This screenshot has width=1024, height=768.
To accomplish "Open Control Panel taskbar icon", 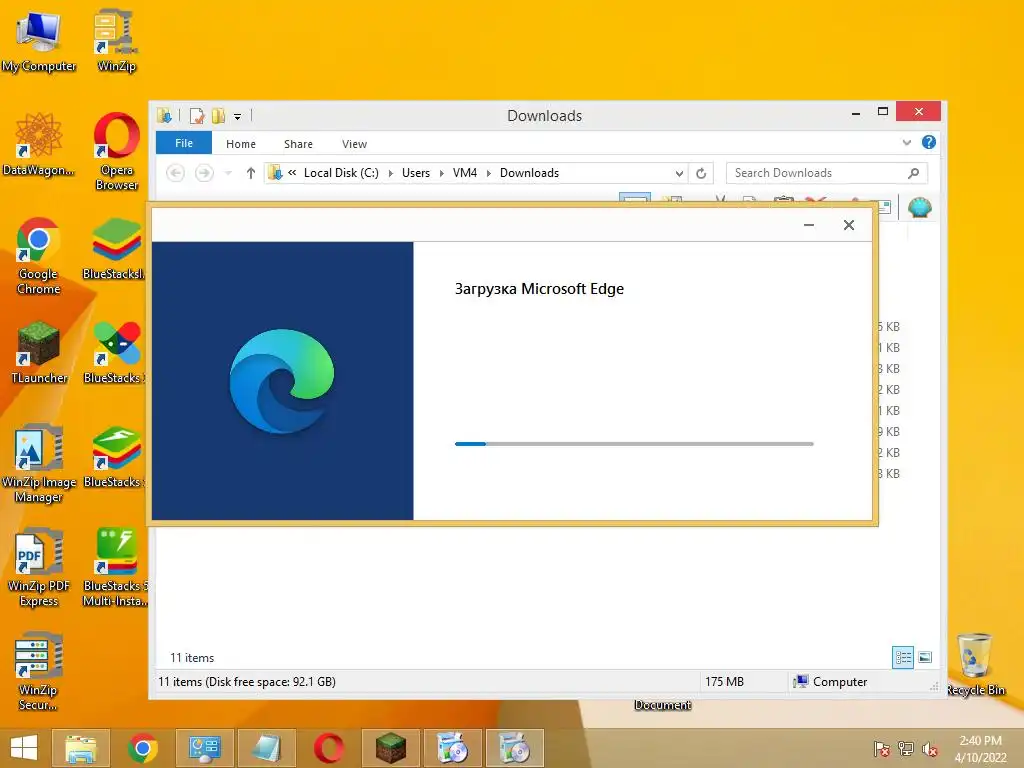I will tap(204, 748).
